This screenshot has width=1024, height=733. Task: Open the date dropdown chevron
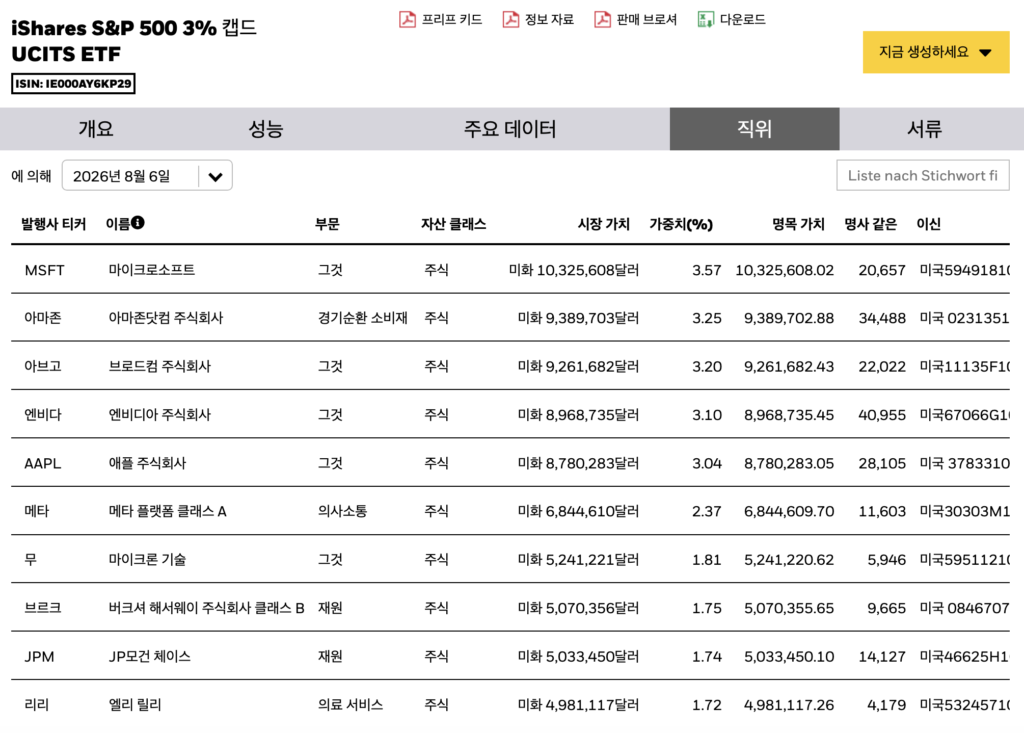coord(216,176)
